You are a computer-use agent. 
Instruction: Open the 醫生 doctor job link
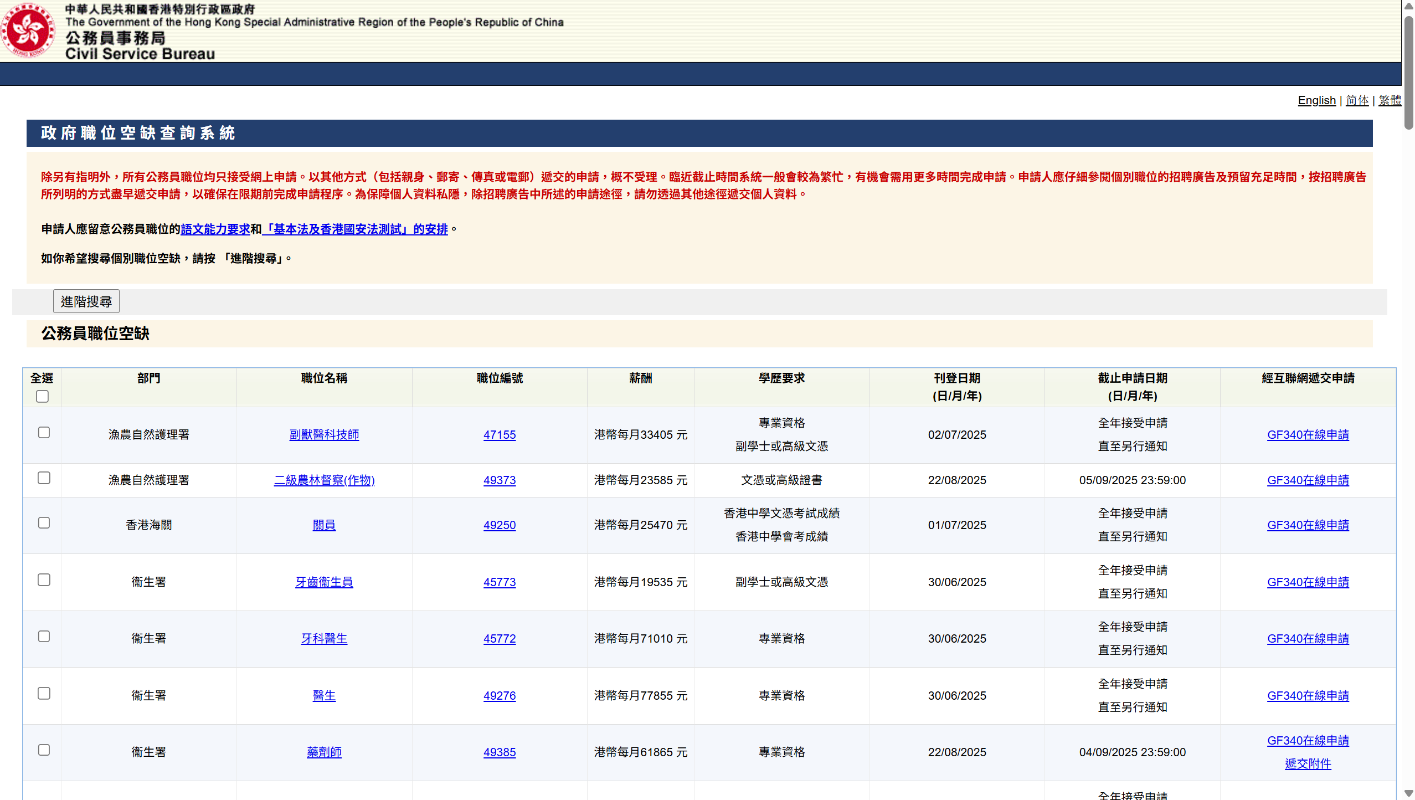[x=324, y=696]
